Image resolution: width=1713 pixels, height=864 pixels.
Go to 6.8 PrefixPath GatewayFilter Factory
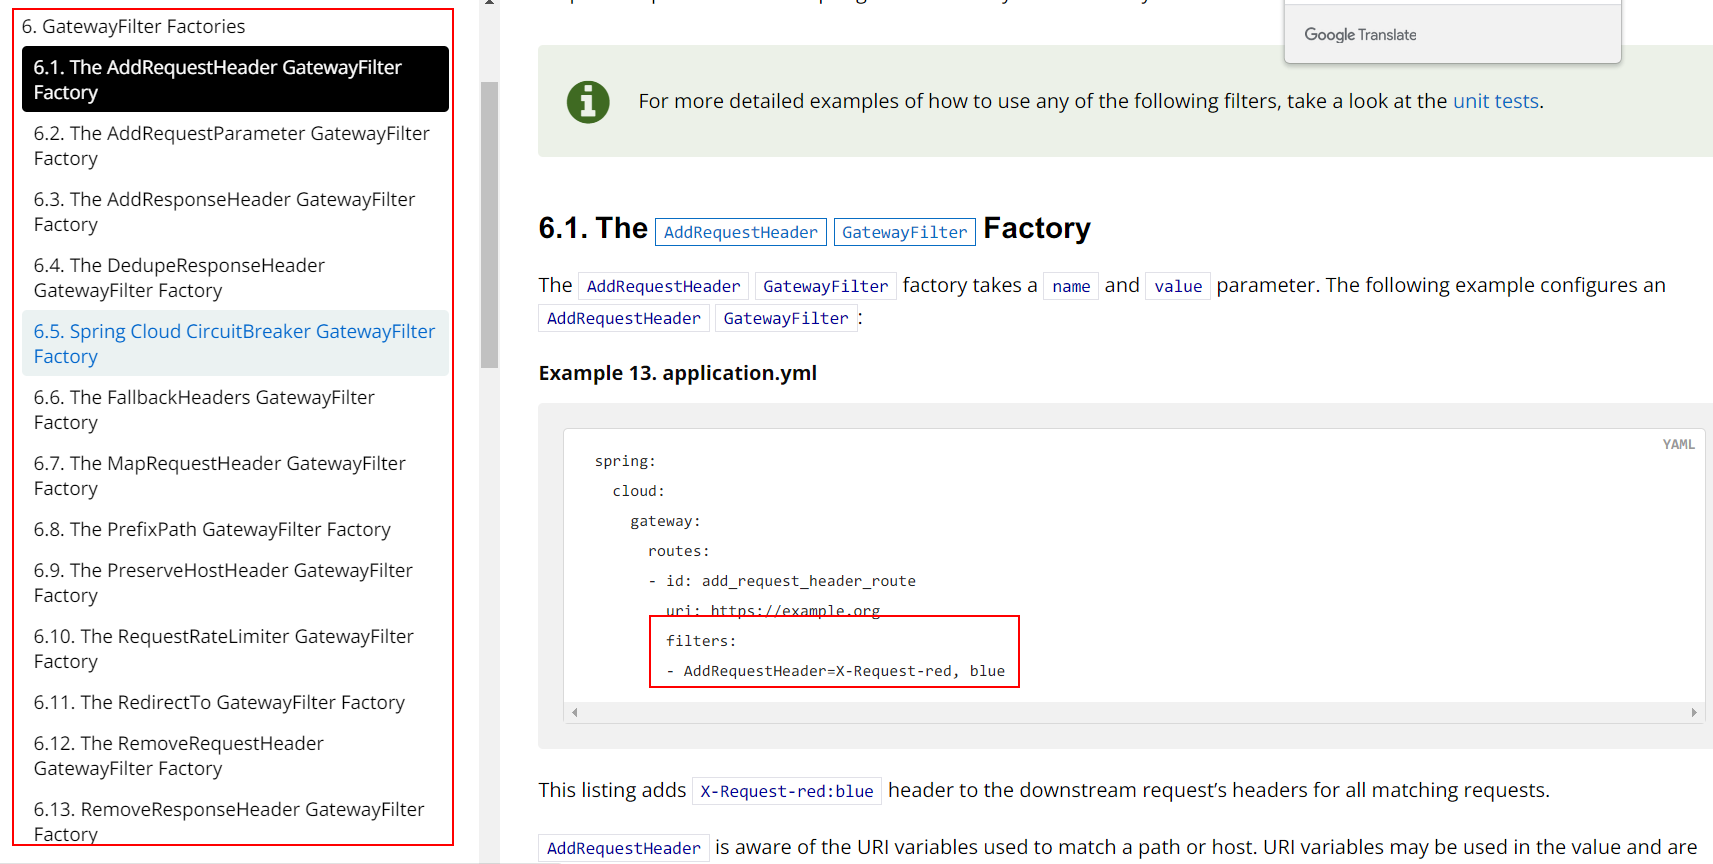click(x=235, y=529)
